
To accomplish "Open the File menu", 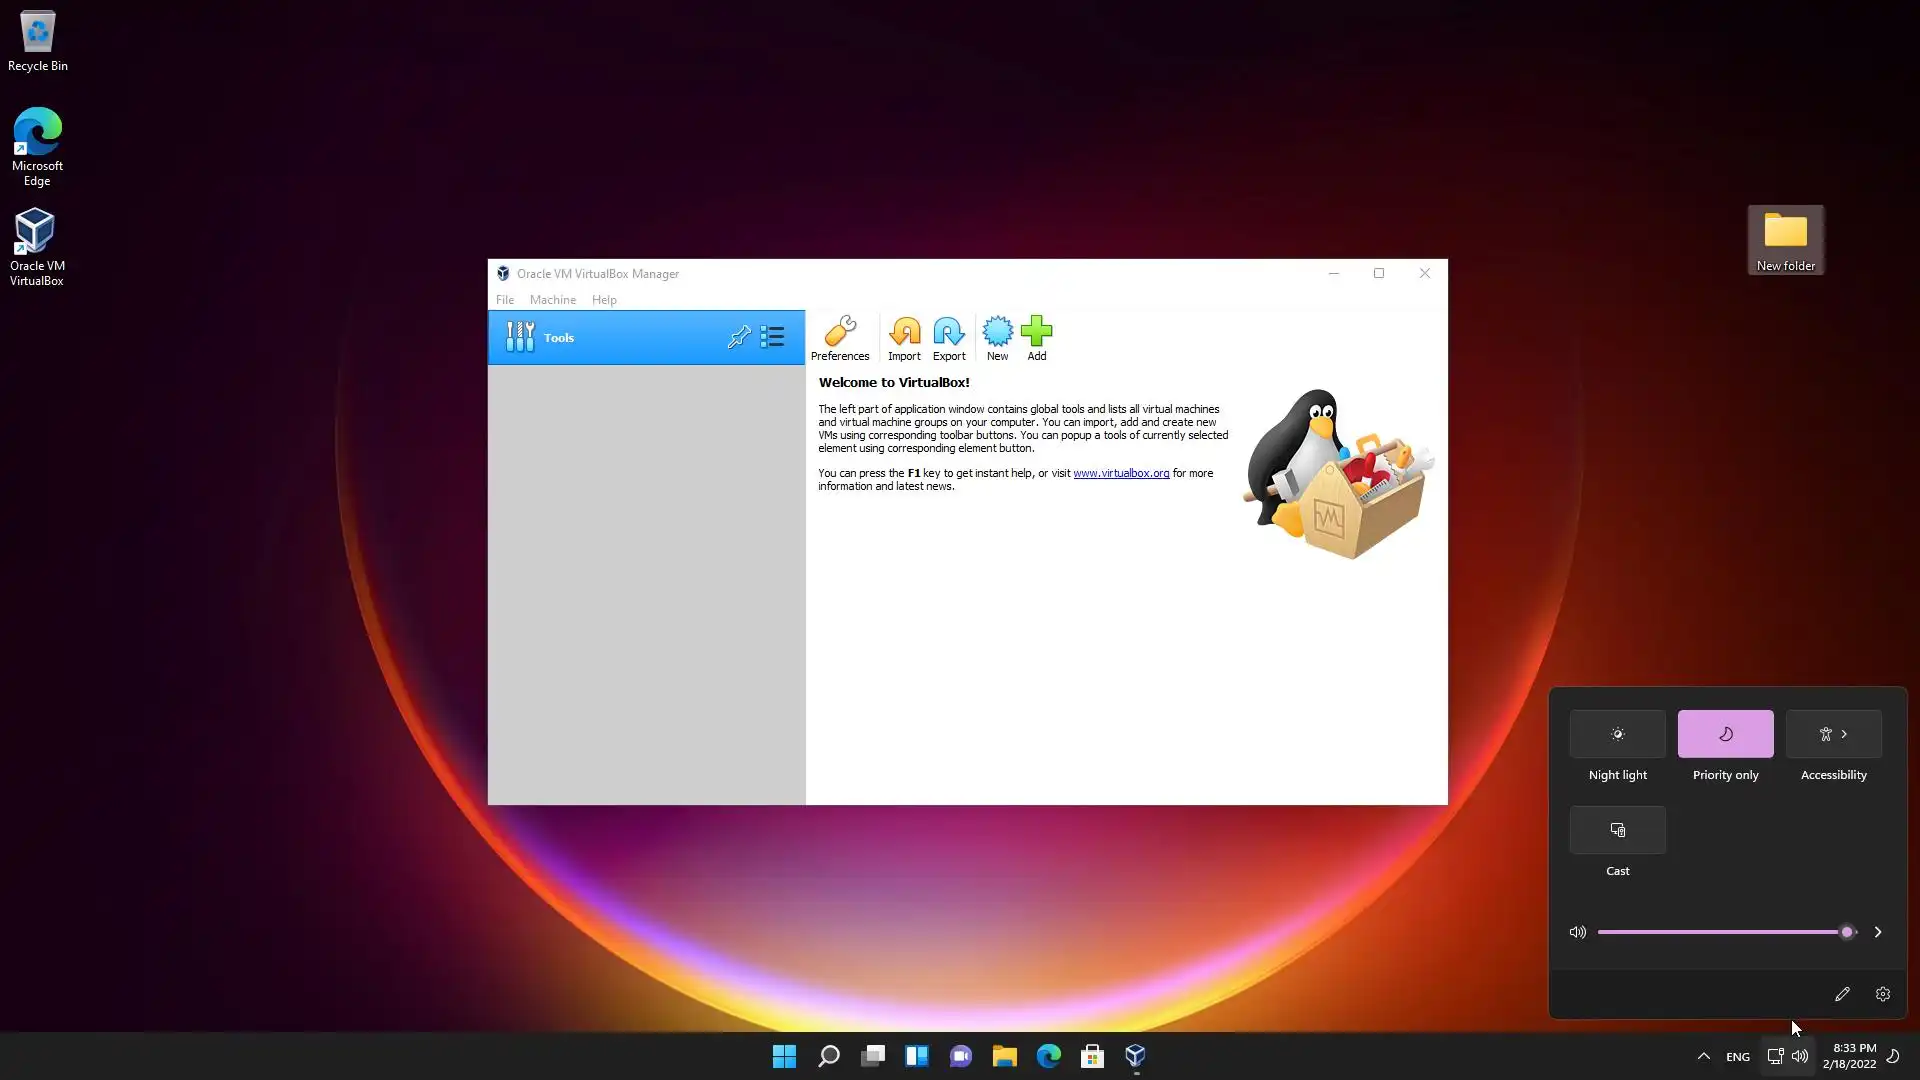I will tap(505, 300).
